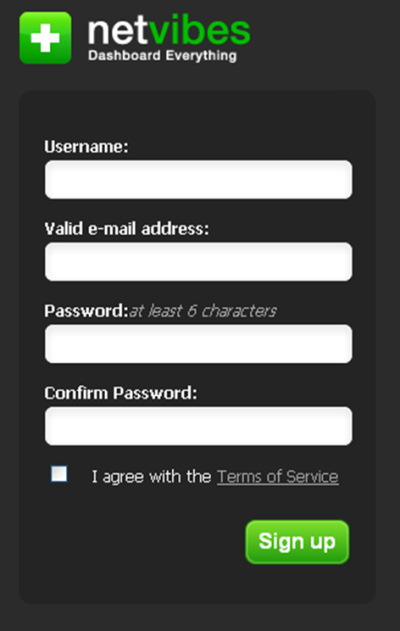Screen dimensions: 400x631
Task: Click the 'at least 6 characters' hint
Action: (x=202, y=311)
